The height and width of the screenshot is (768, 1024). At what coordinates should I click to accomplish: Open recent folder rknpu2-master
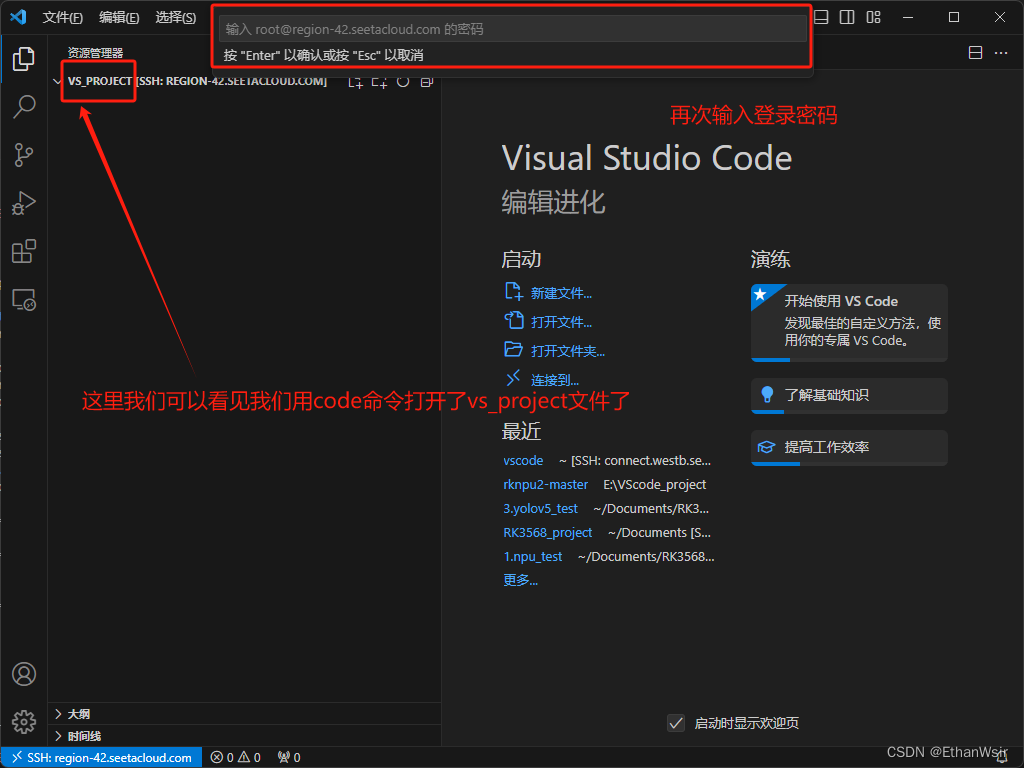[x=545, y=485]
